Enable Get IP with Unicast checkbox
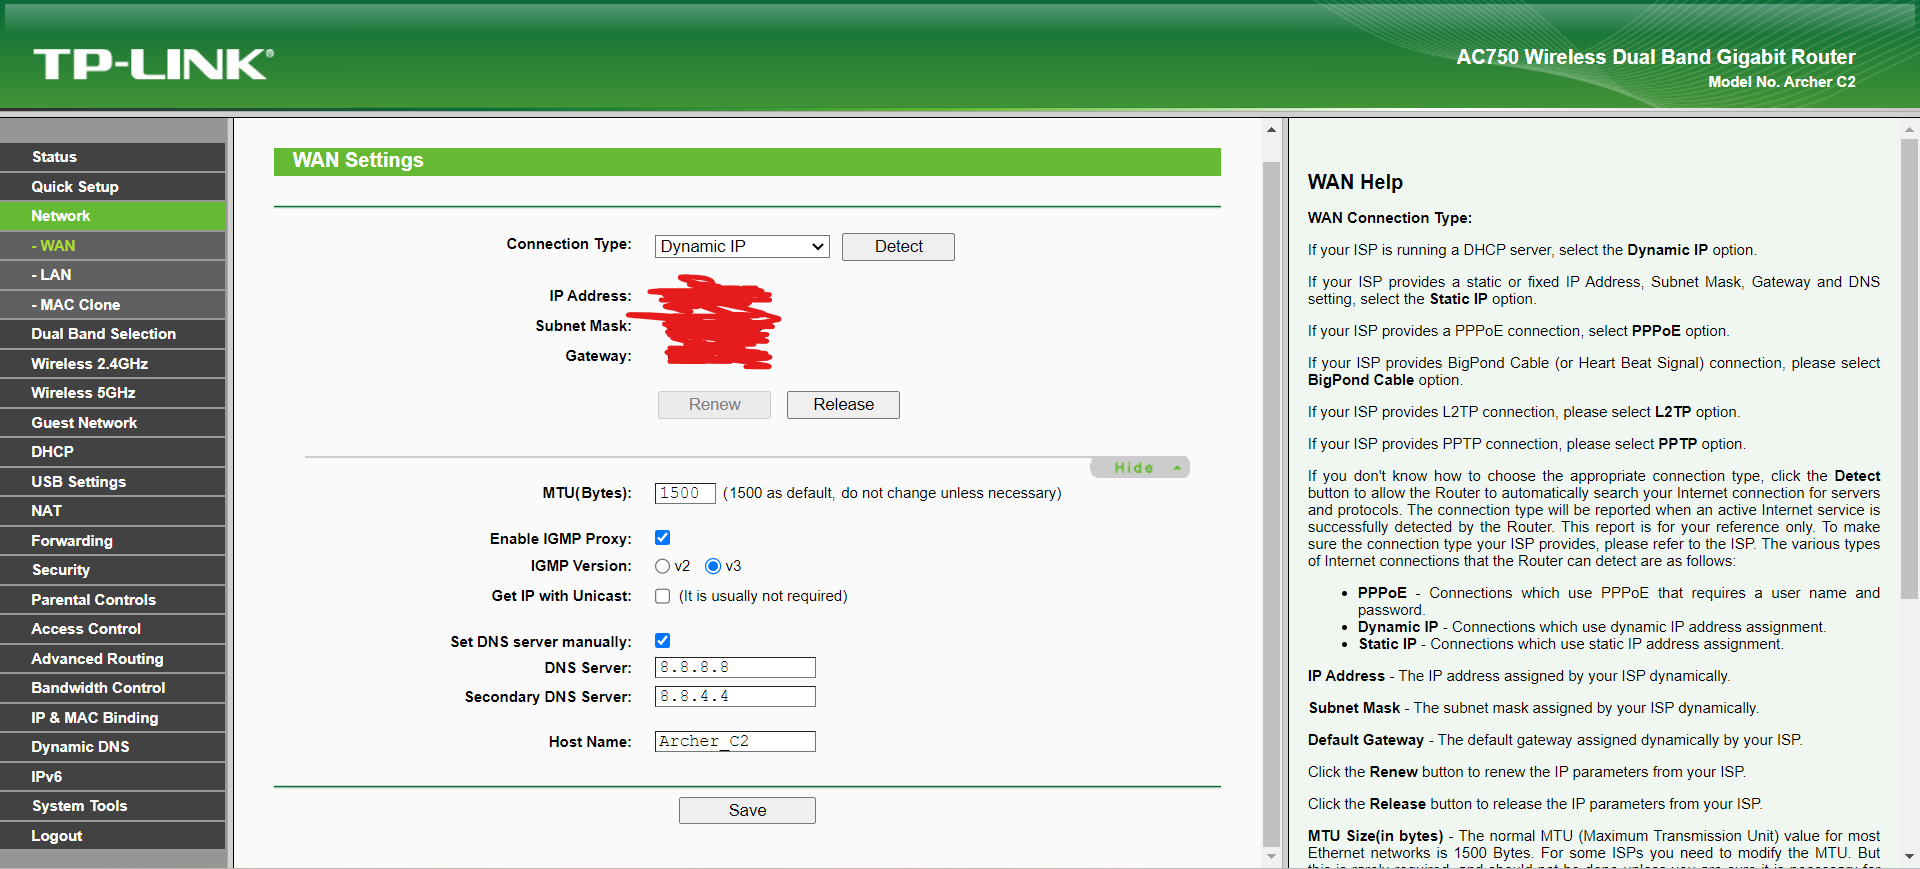Viewport: 1920px width, 869px height. (662, 596)
